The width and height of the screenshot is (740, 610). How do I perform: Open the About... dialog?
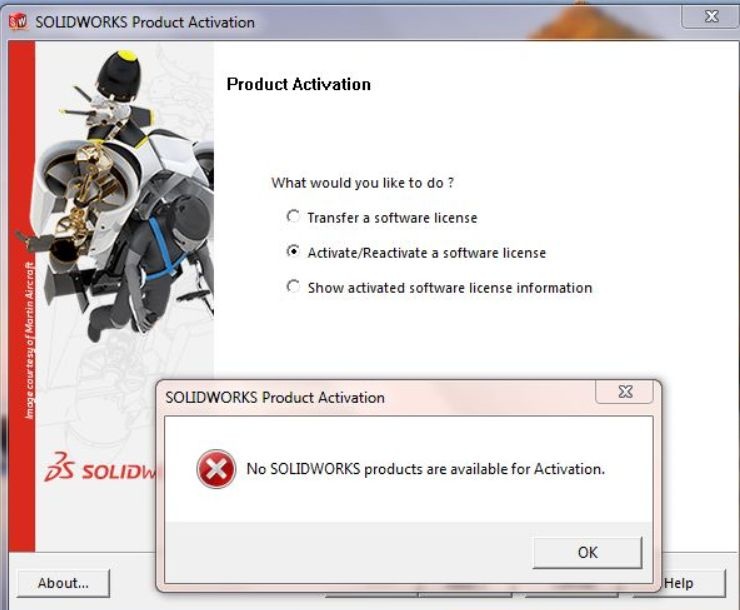click(63, 583)
